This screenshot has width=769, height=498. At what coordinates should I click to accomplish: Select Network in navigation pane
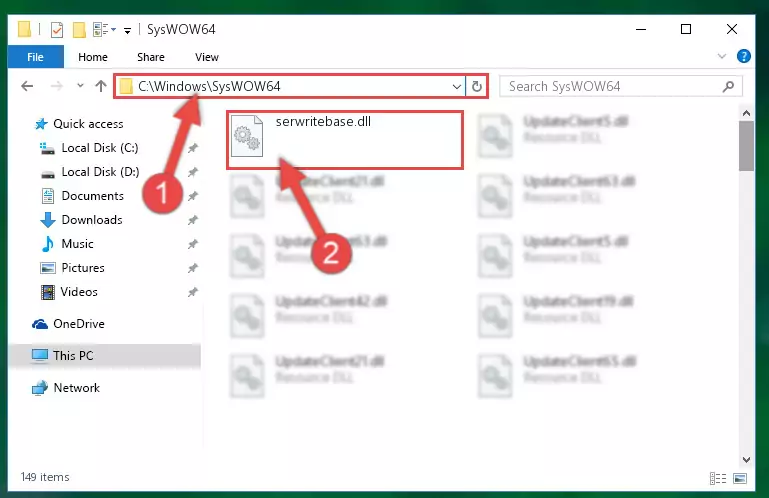tap(77, 388)
